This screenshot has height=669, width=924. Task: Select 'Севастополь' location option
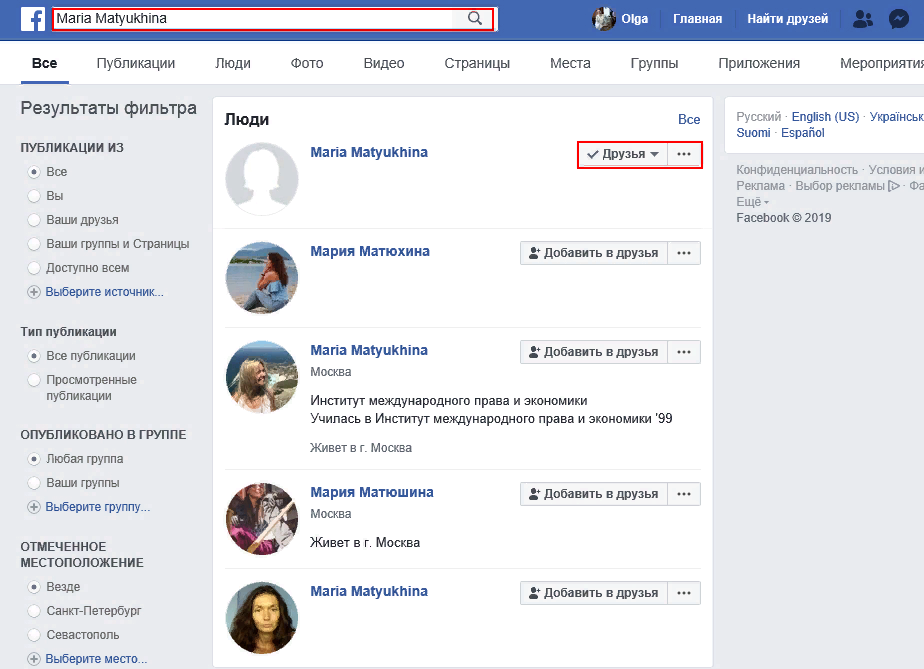(34, 635)
